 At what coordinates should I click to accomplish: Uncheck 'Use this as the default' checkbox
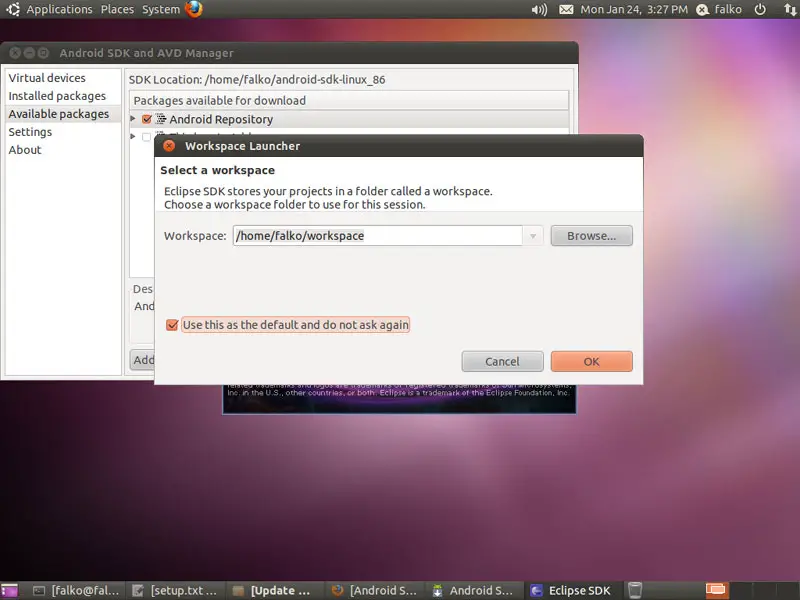[x=172, y=325]
